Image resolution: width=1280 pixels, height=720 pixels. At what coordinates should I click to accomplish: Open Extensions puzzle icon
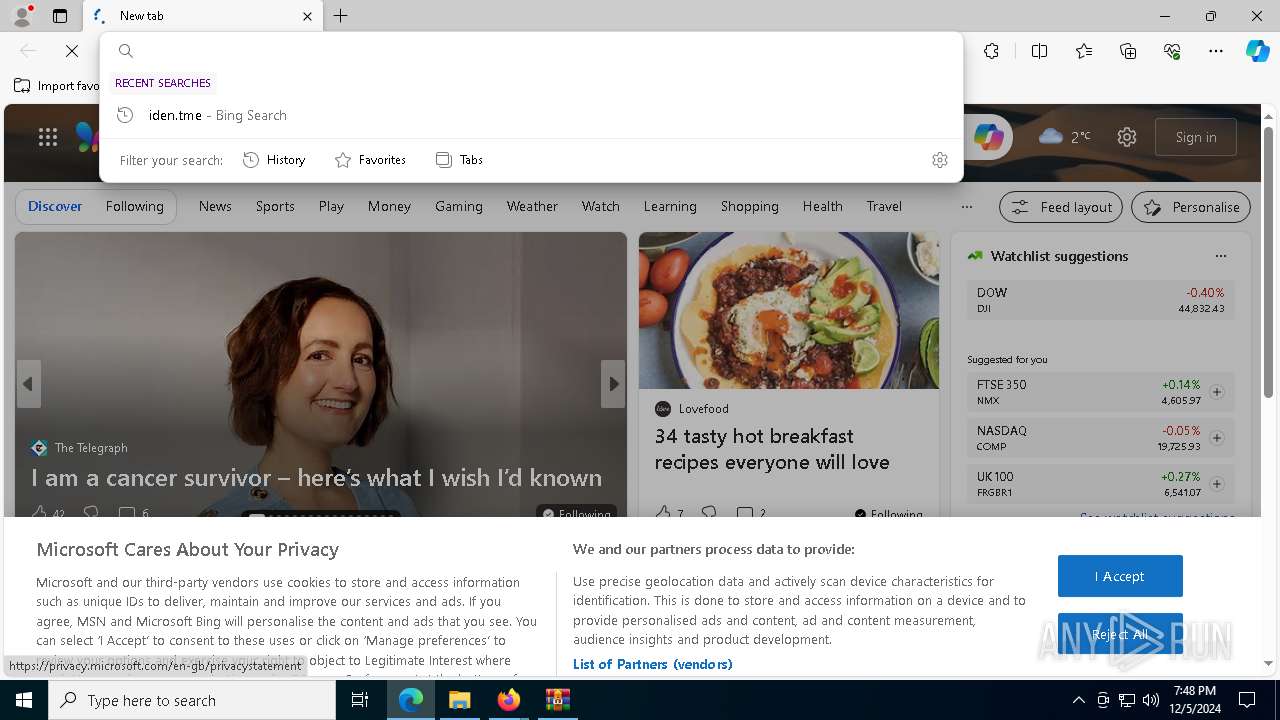point(991,51)
